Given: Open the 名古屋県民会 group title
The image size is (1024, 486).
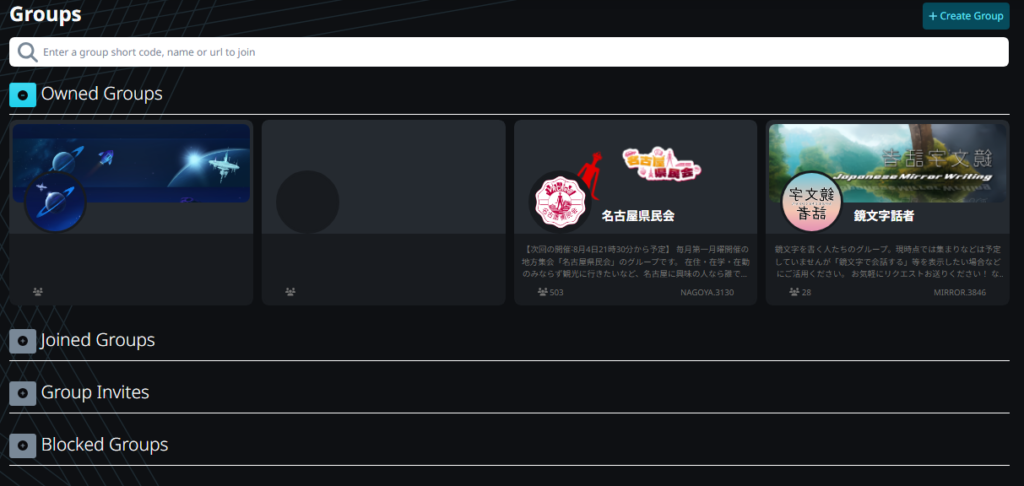Looking at the screenshot, I should (638, 215).
